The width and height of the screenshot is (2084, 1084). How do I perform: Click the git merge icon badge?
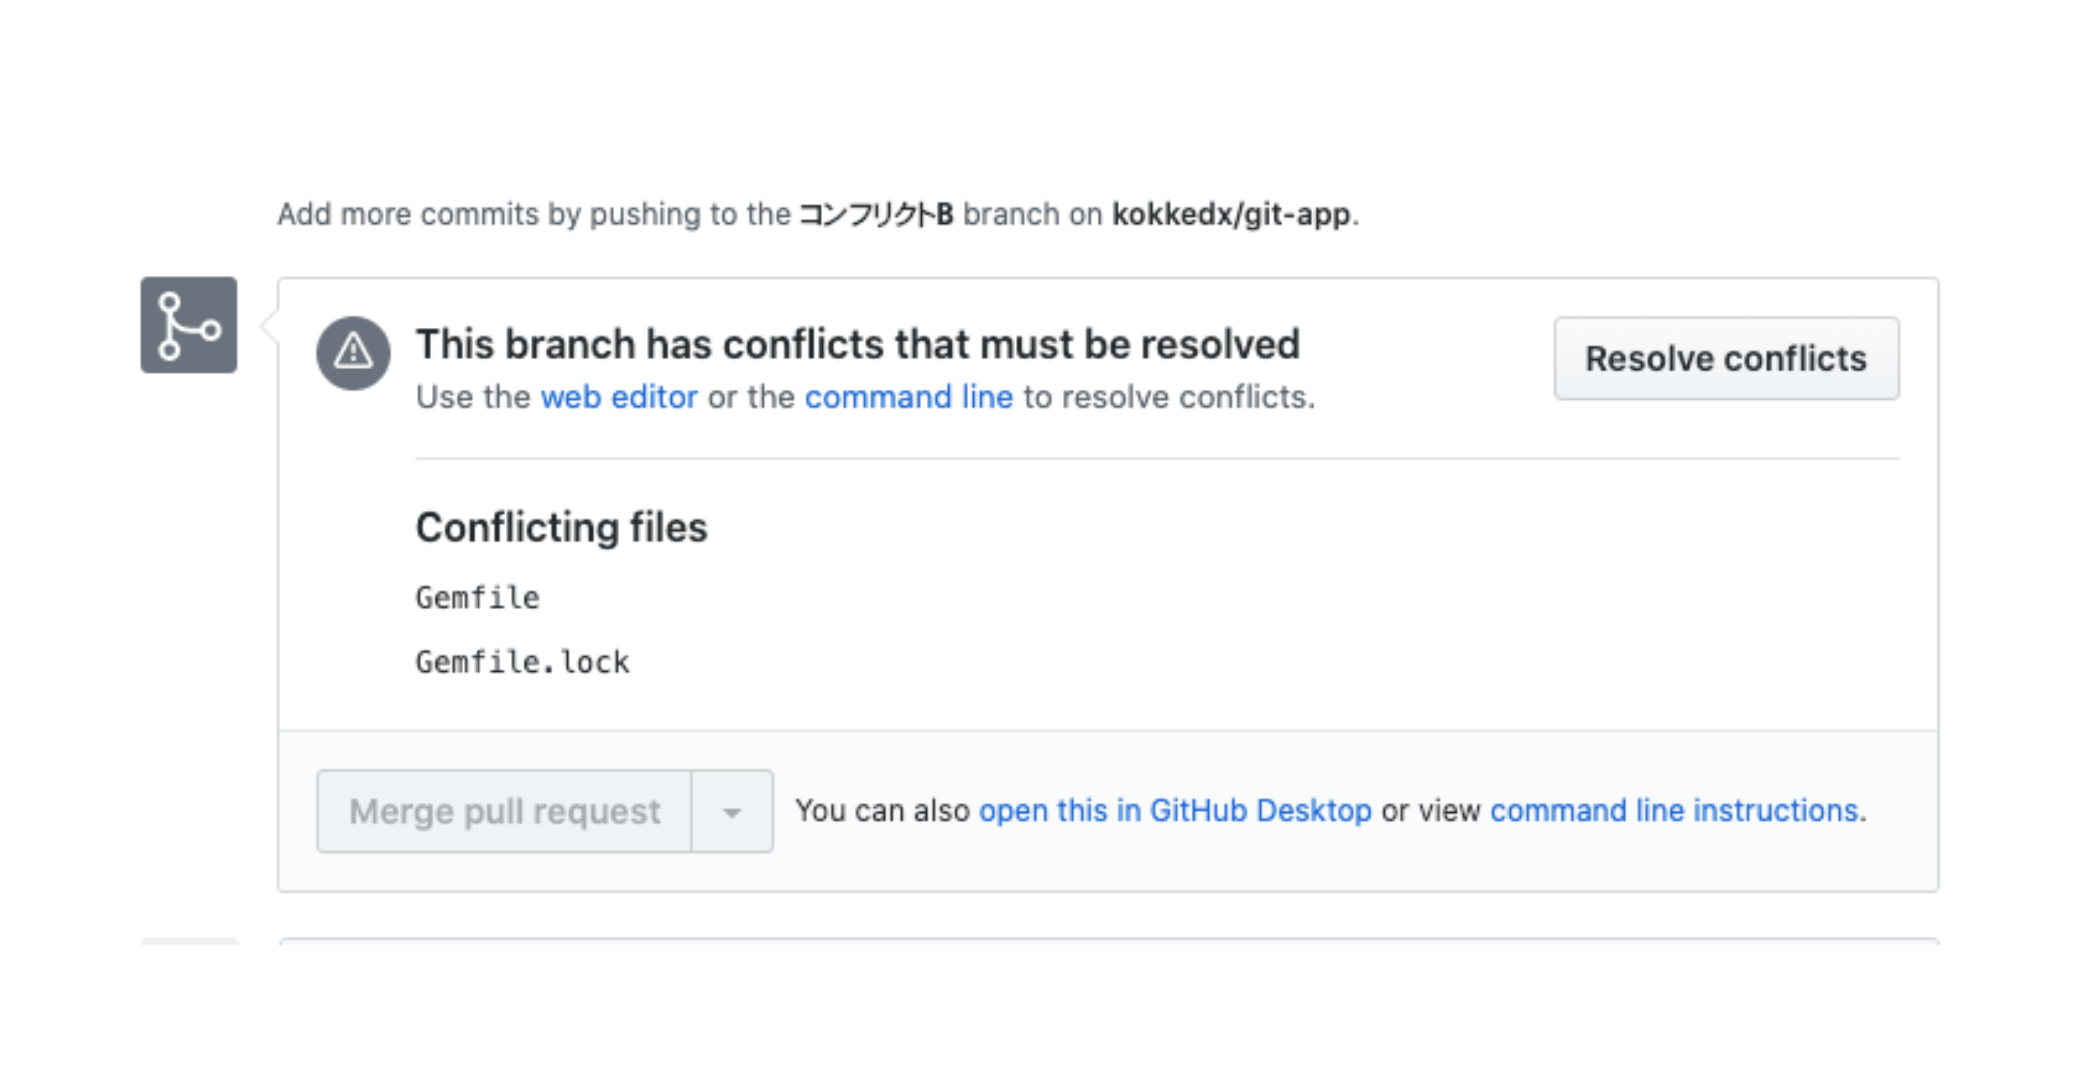[x=188, y=325]
